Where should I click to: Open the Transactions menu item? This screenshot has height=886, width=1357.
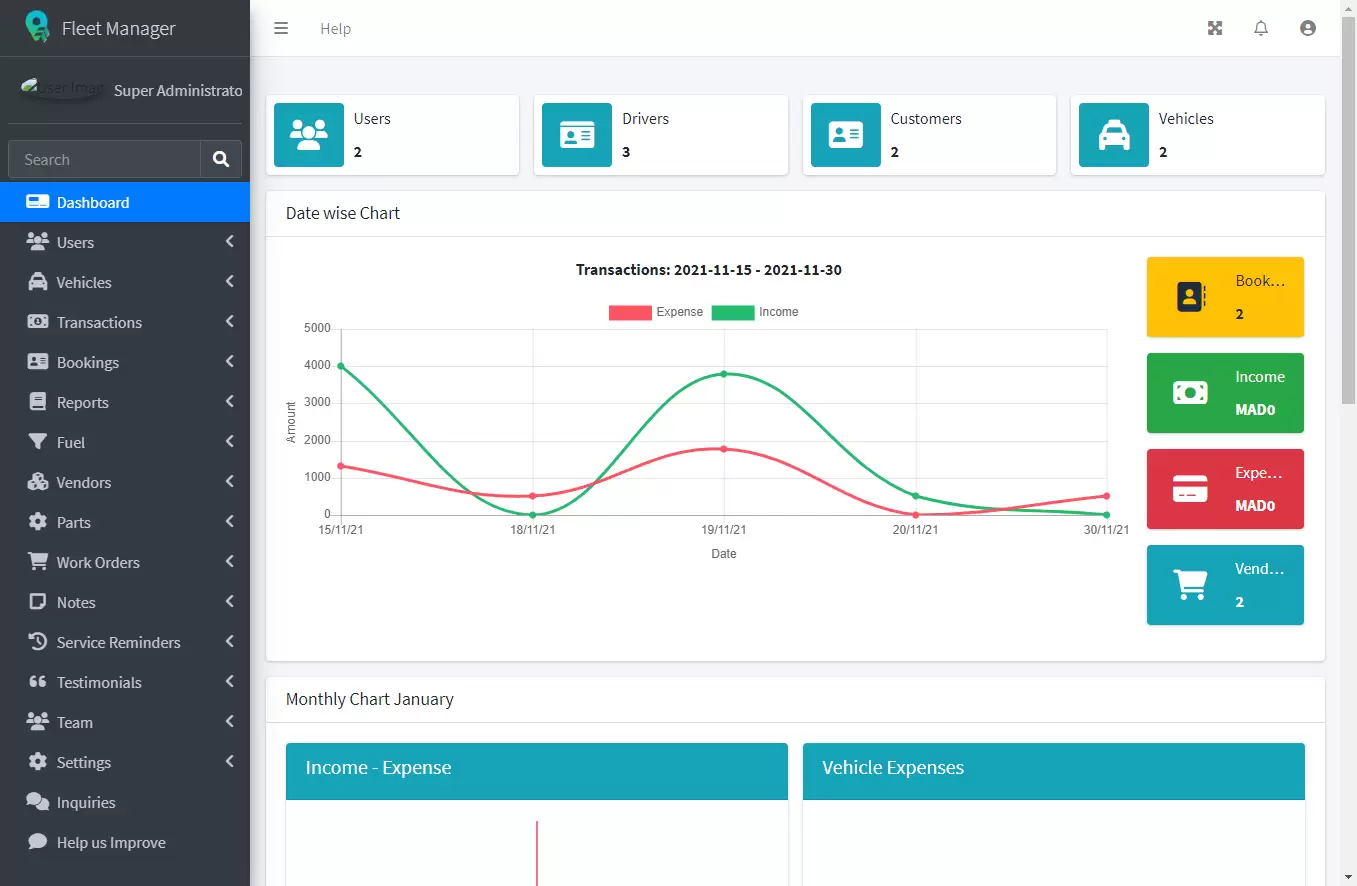[x=125, y=322]
